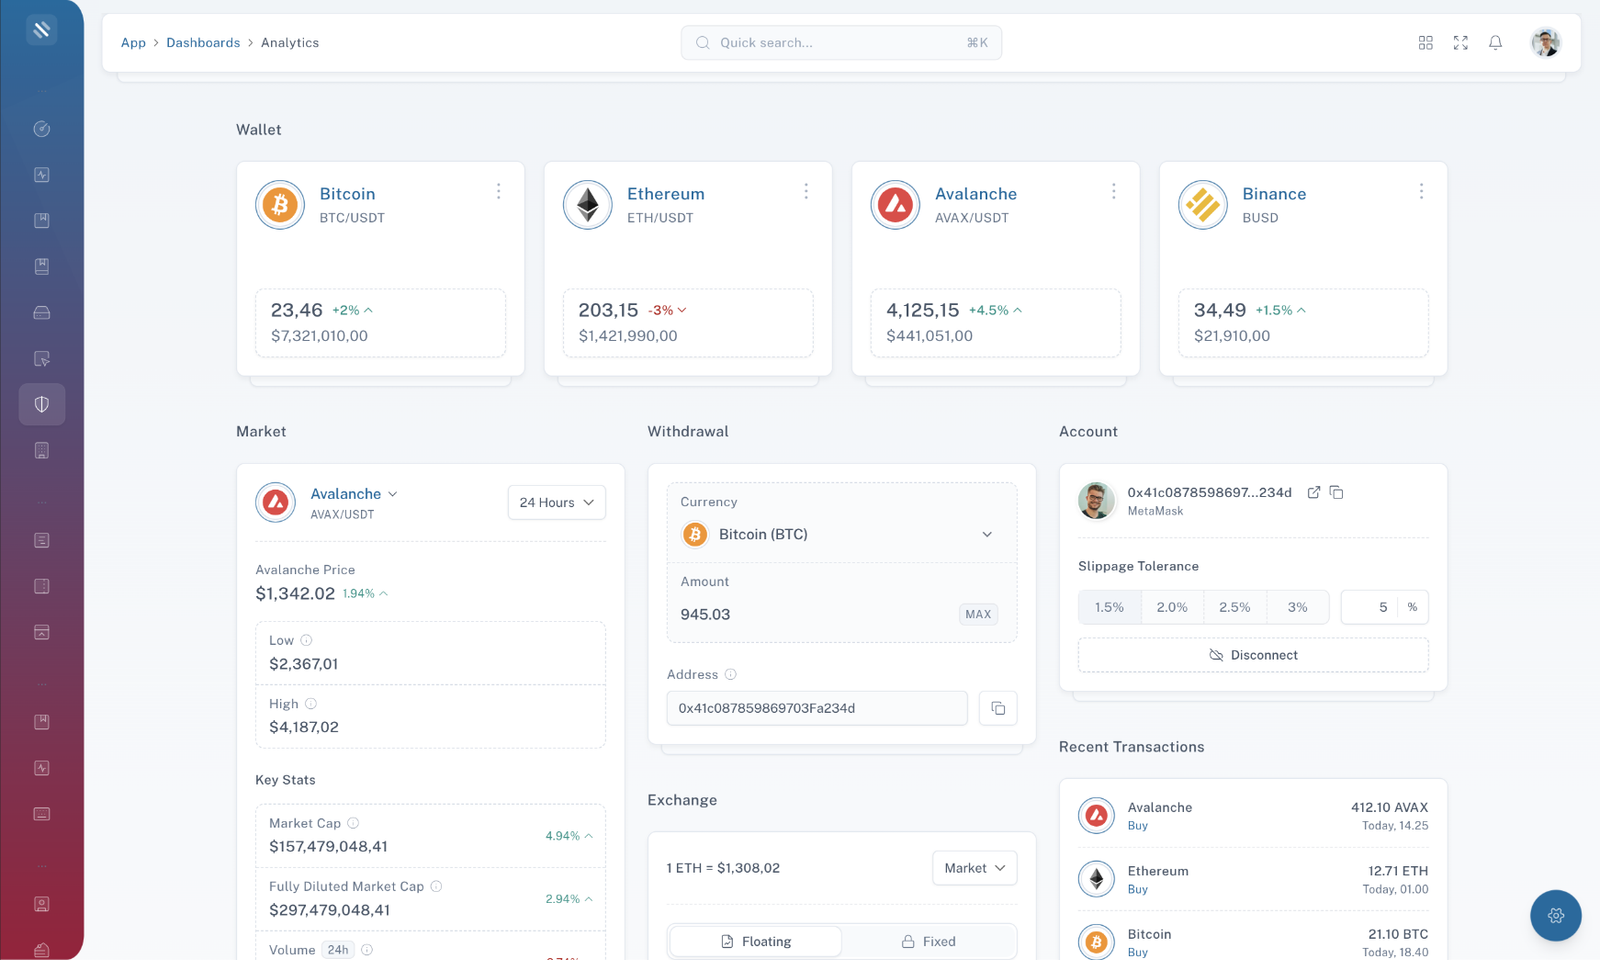The width and height of the screenshot is (1600, 960).
Task: Switch to the Fixed exchange option
Action: pyautogui.click(x=928, y=940)
